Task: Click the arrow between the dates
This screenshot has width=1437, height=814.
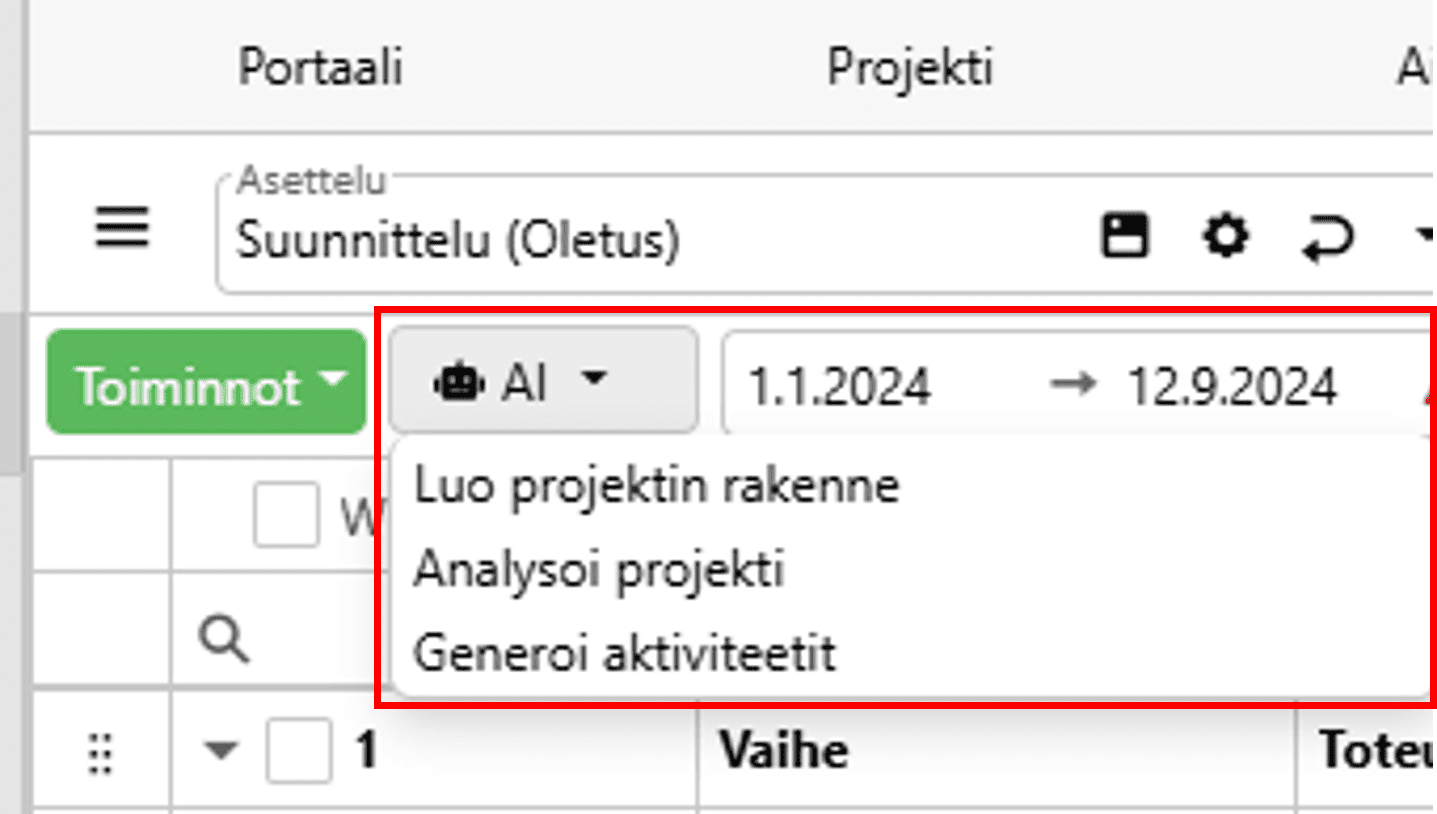Action: click(x=1074, y=383)
